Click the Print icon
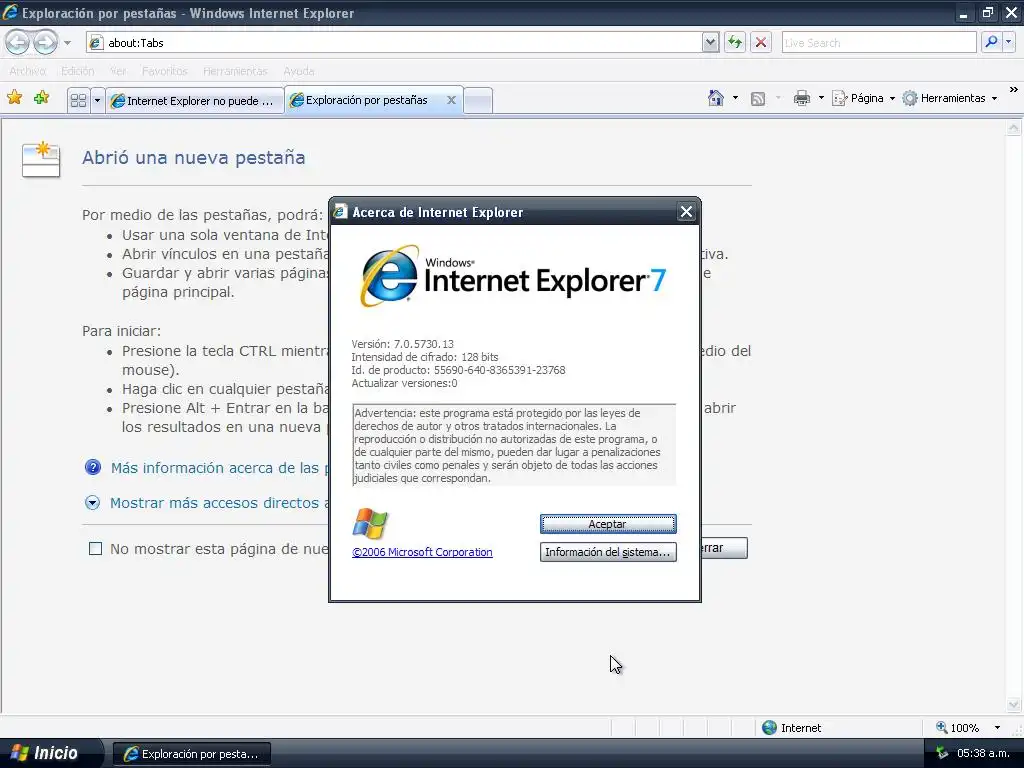 (x=801, y=98)
